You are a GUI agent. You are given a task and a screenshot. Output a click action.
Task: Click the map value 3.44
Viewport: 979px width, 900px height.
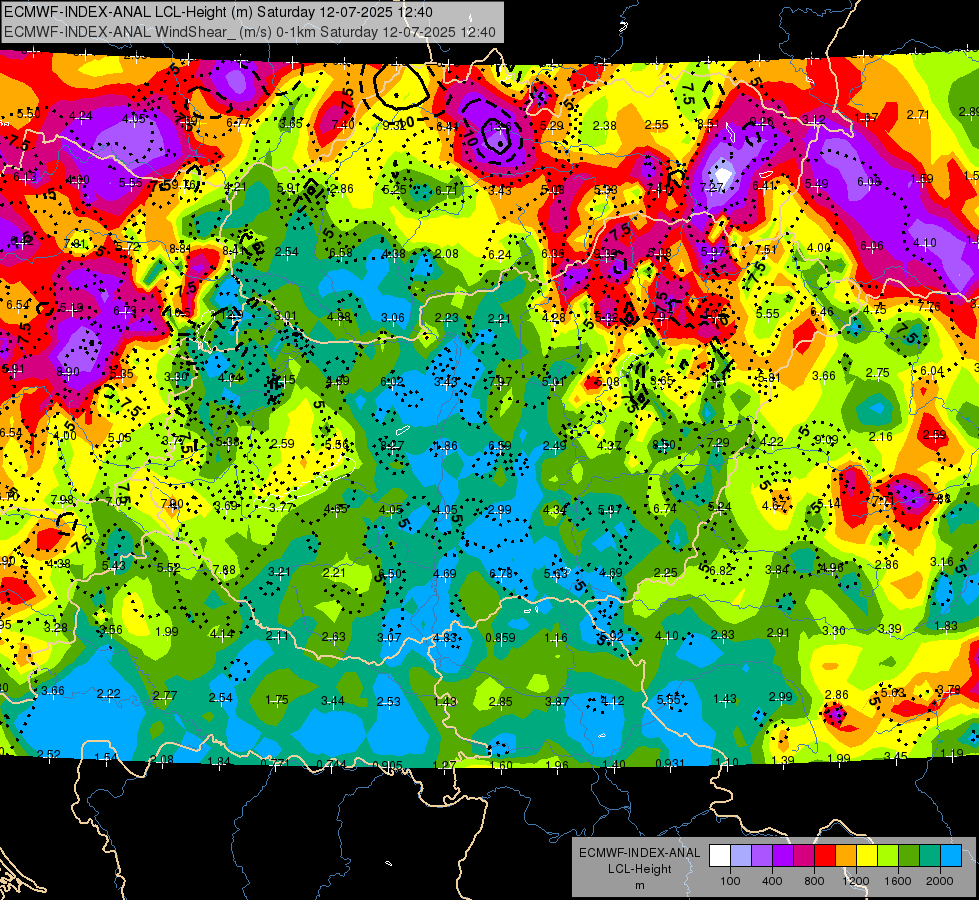click(x=332, y=701)
